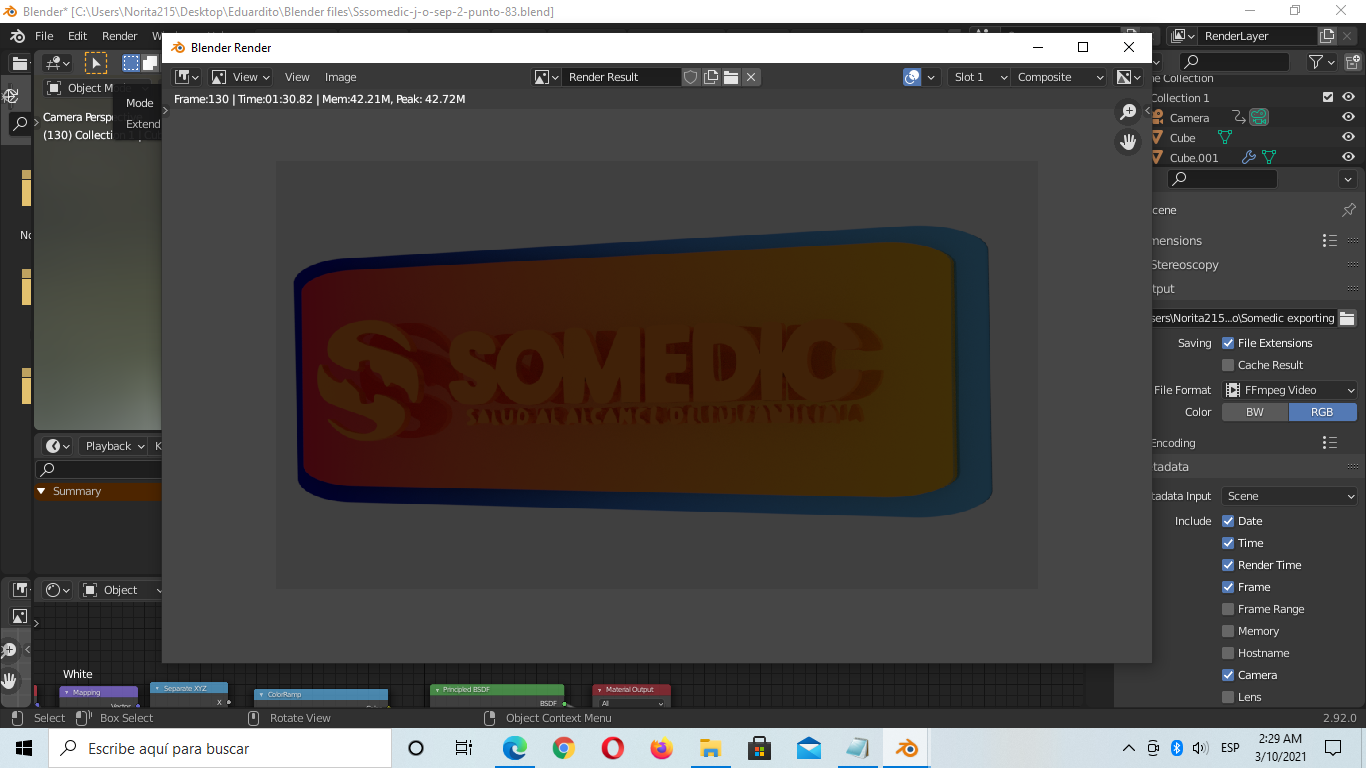Screen dimensions: 1366x768
Task: Toggle the File Extensions checkbox
Action: pos(1228,343)
